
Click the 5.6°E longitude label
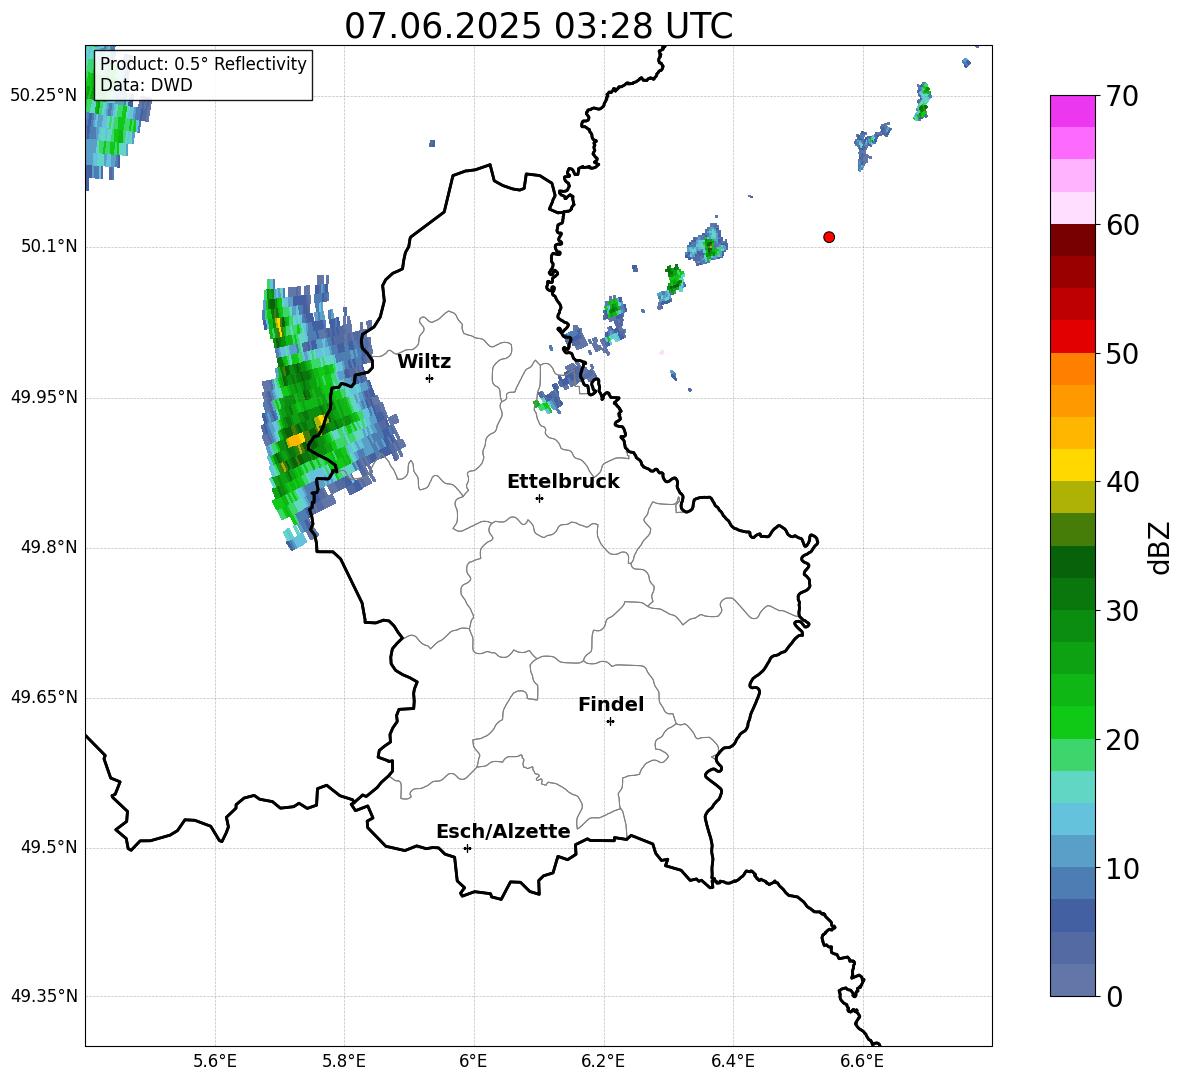pos(215,1061)
